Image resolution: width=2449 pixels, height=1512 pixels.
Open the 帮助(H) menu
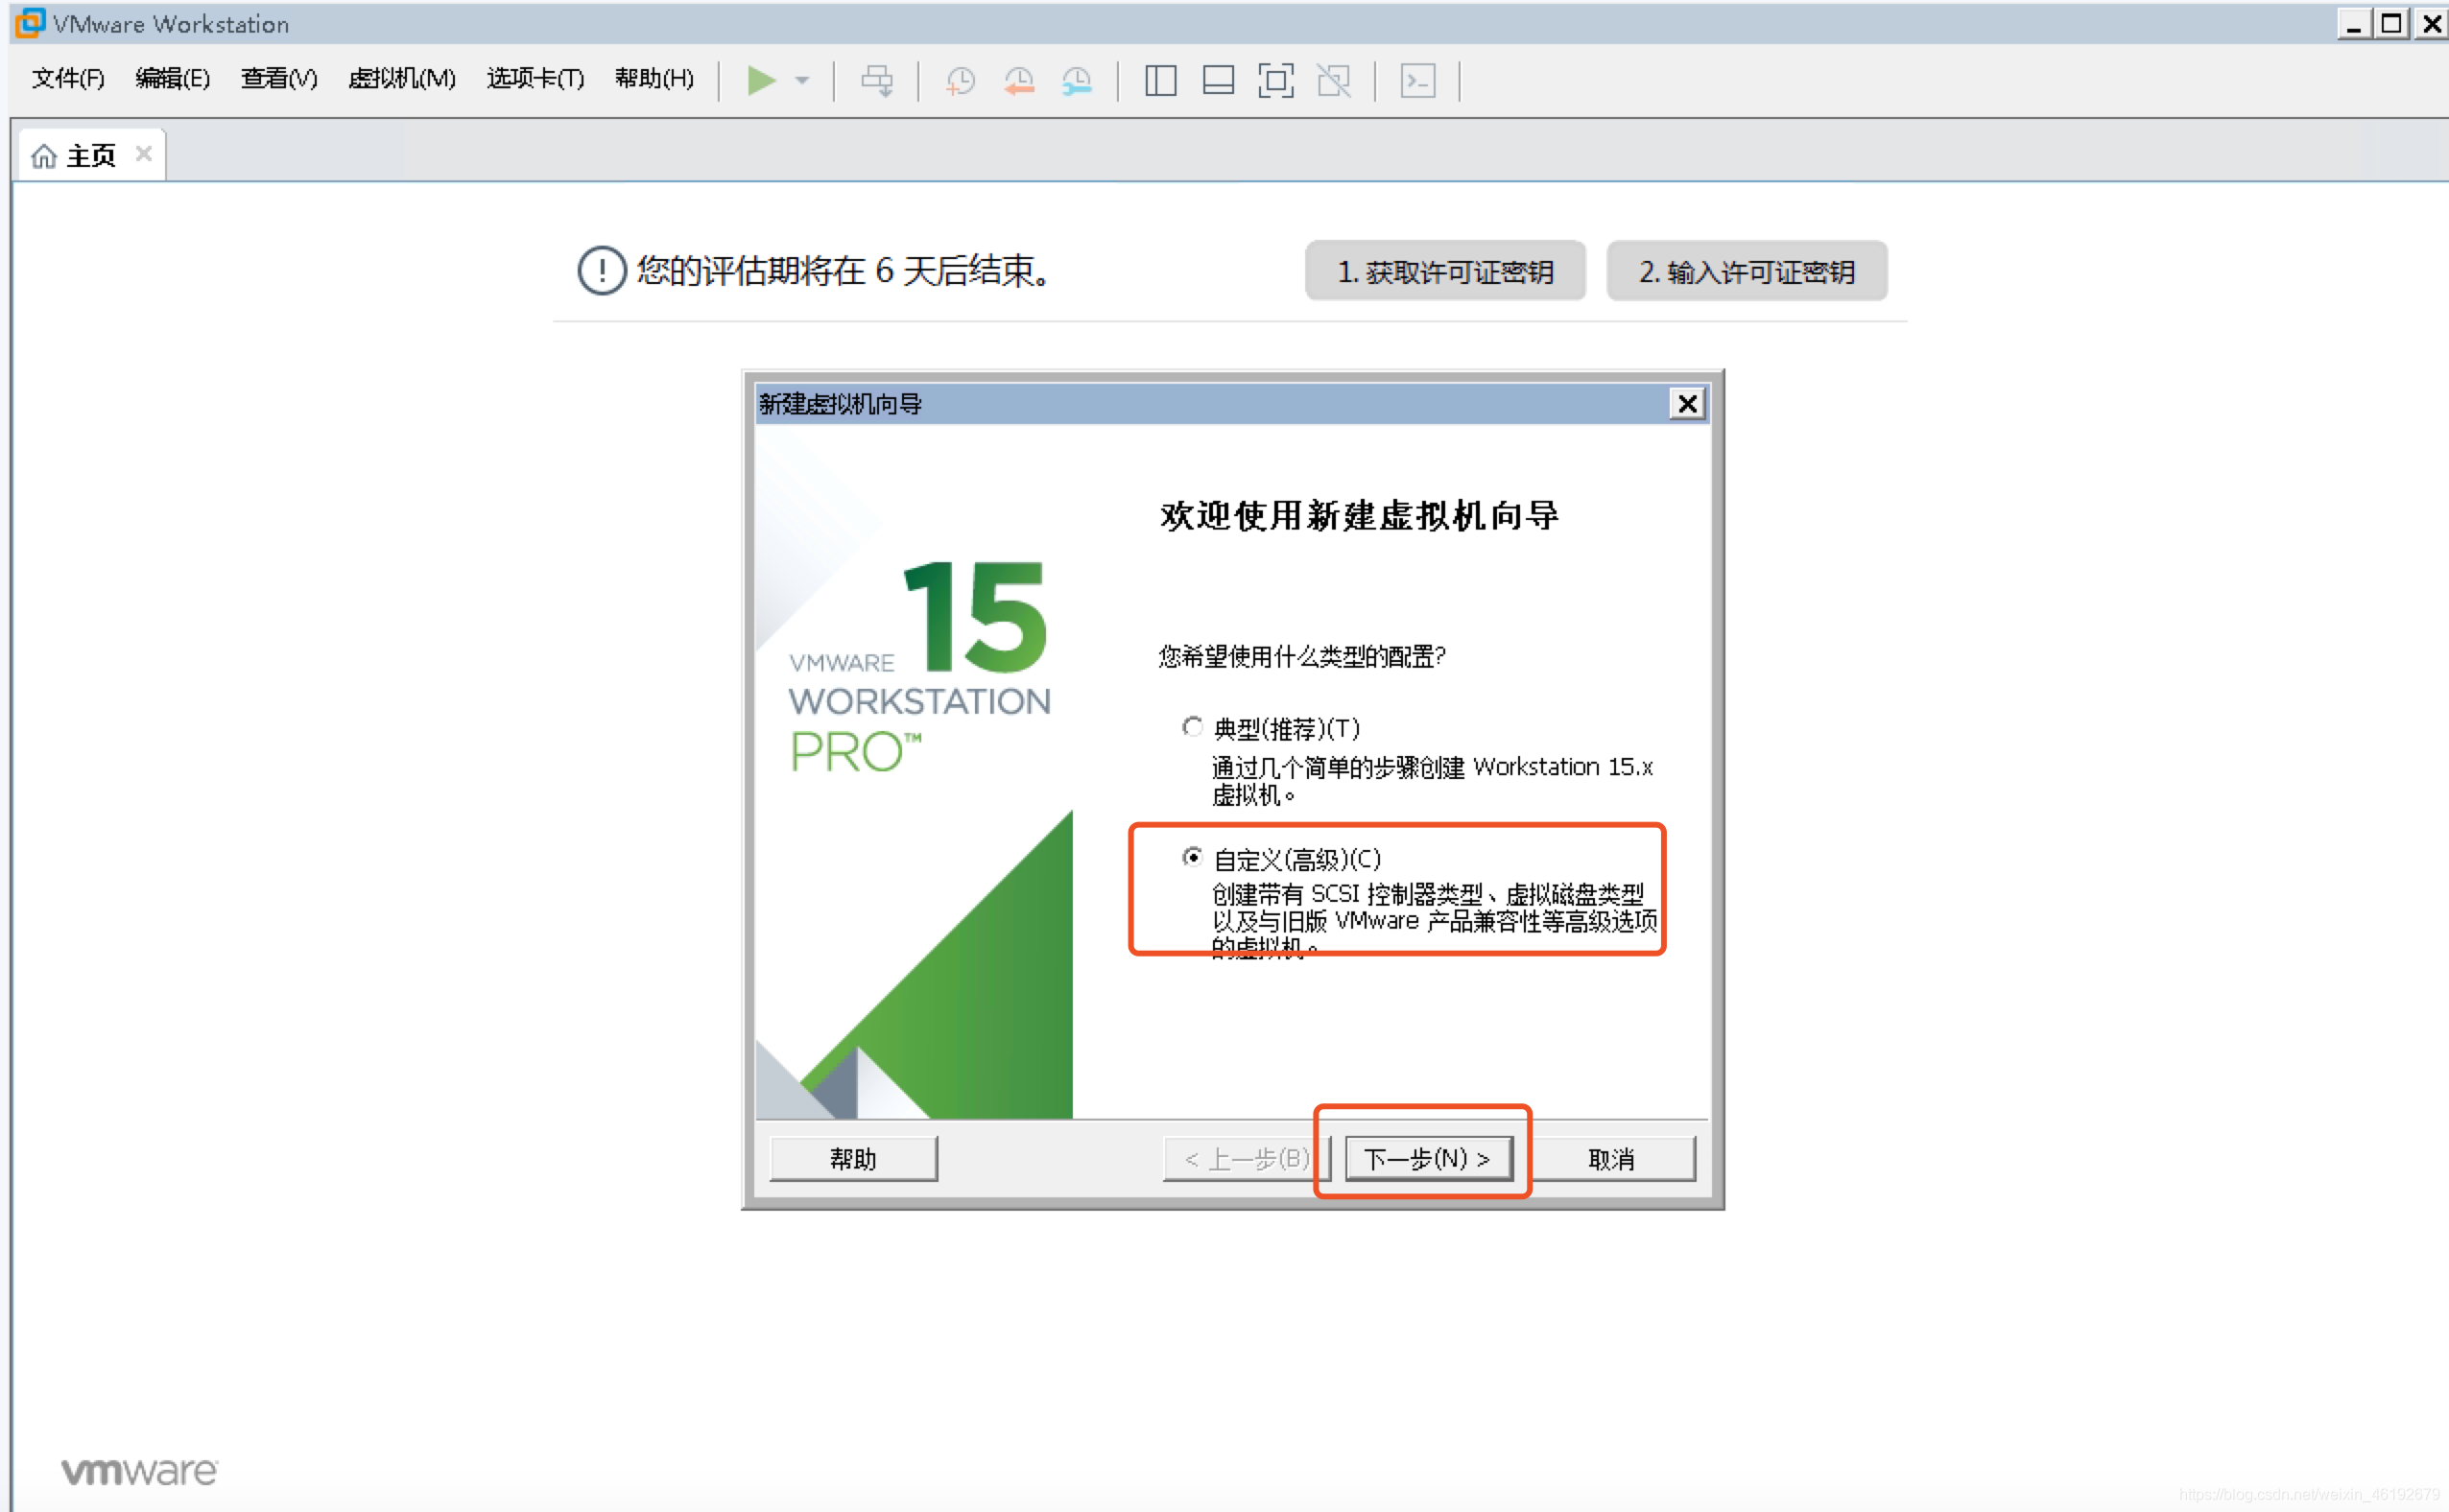(654, 78)
